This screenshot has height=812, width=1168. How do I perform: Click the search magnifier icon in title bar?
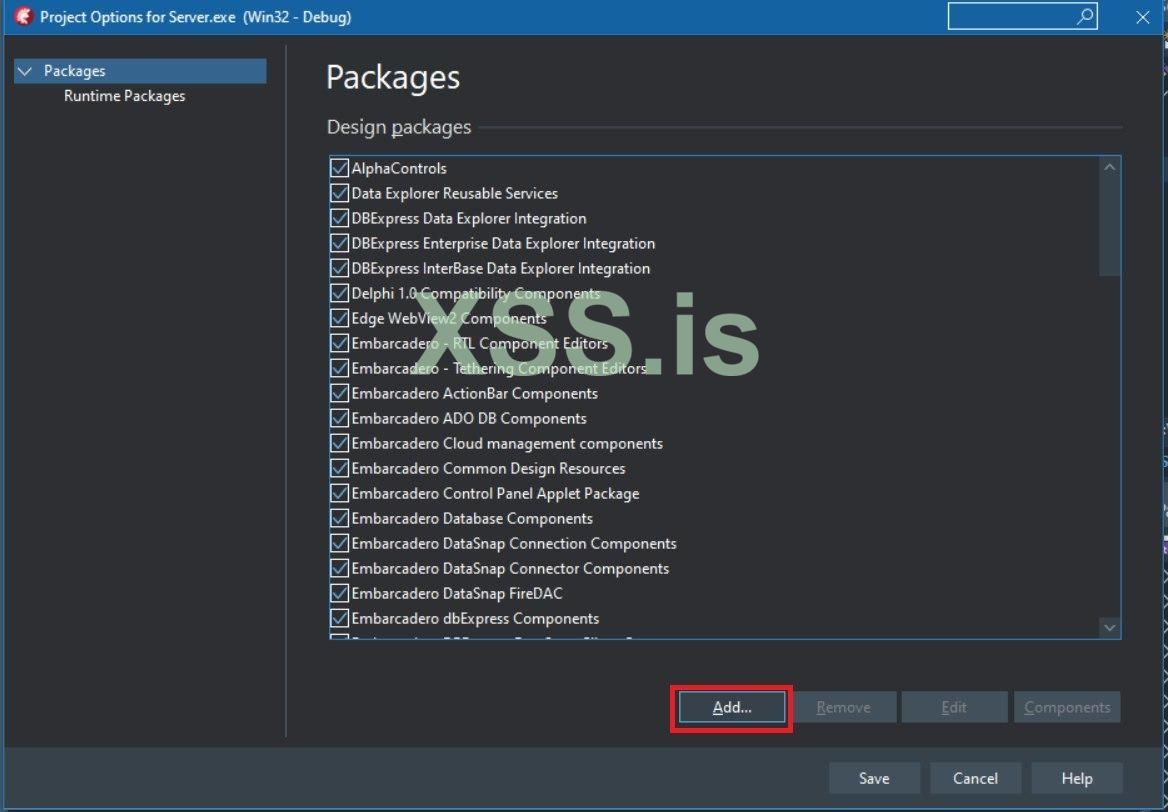pyautogui.click(x=1085, y=16)
